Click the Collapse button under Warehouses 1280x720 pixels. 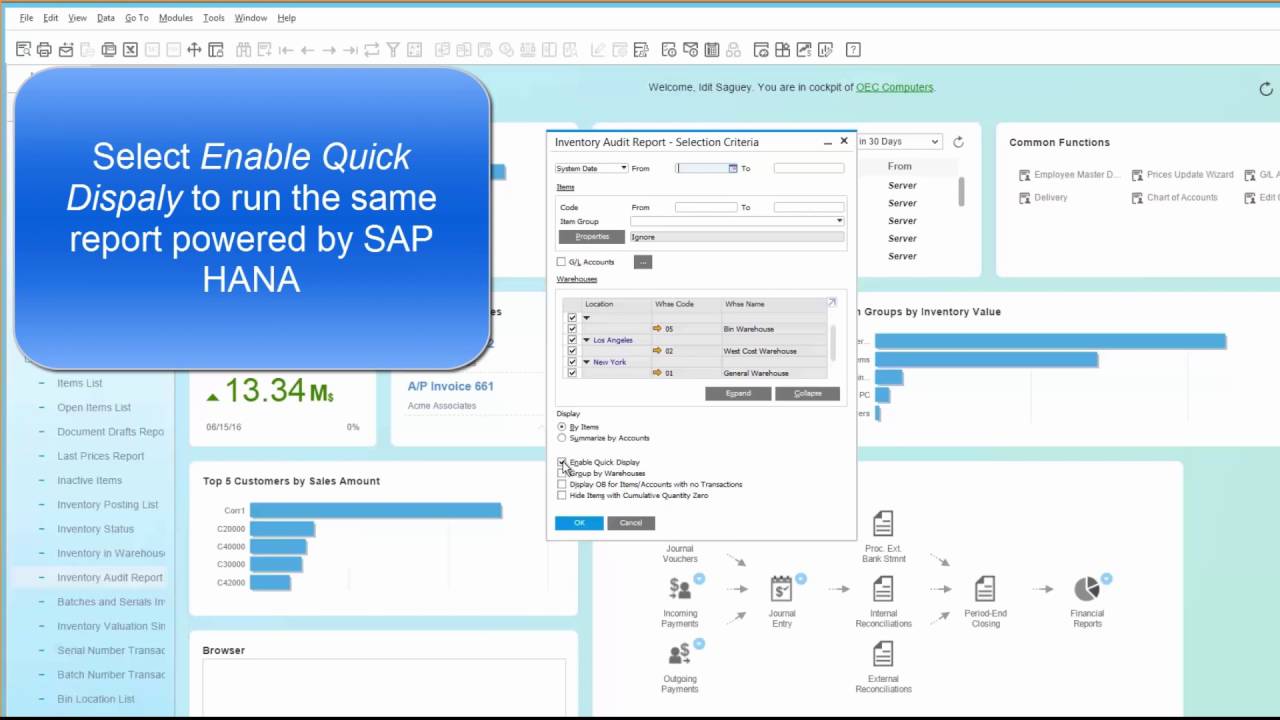click(808, 393)
